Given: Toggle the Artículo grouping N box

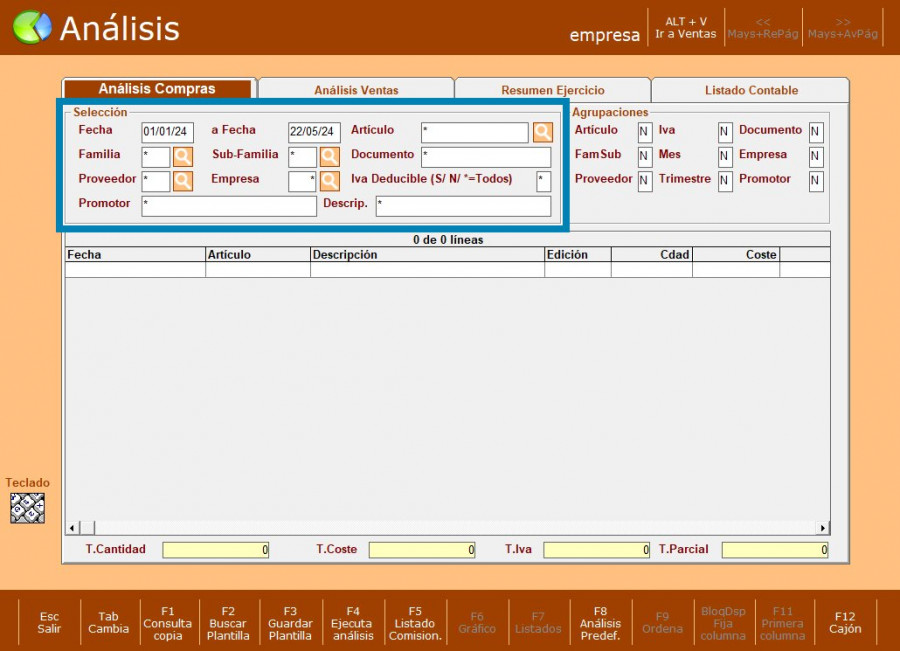Looking at the screenshot, I should point(644,132).
